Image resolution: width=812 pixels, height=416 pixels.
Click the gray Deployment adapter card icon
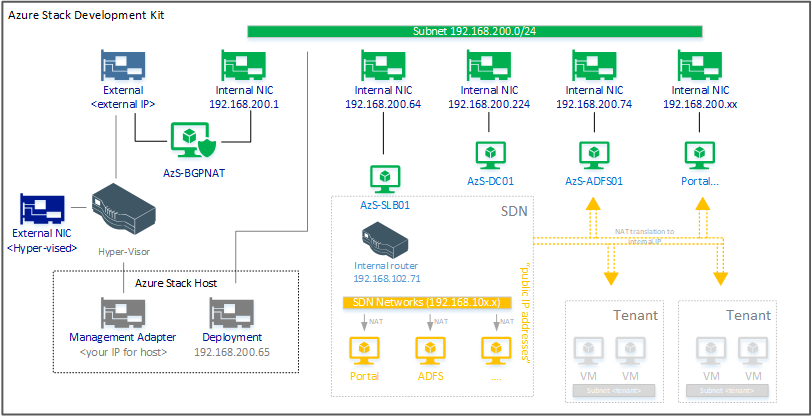click(x=231, y=313)
